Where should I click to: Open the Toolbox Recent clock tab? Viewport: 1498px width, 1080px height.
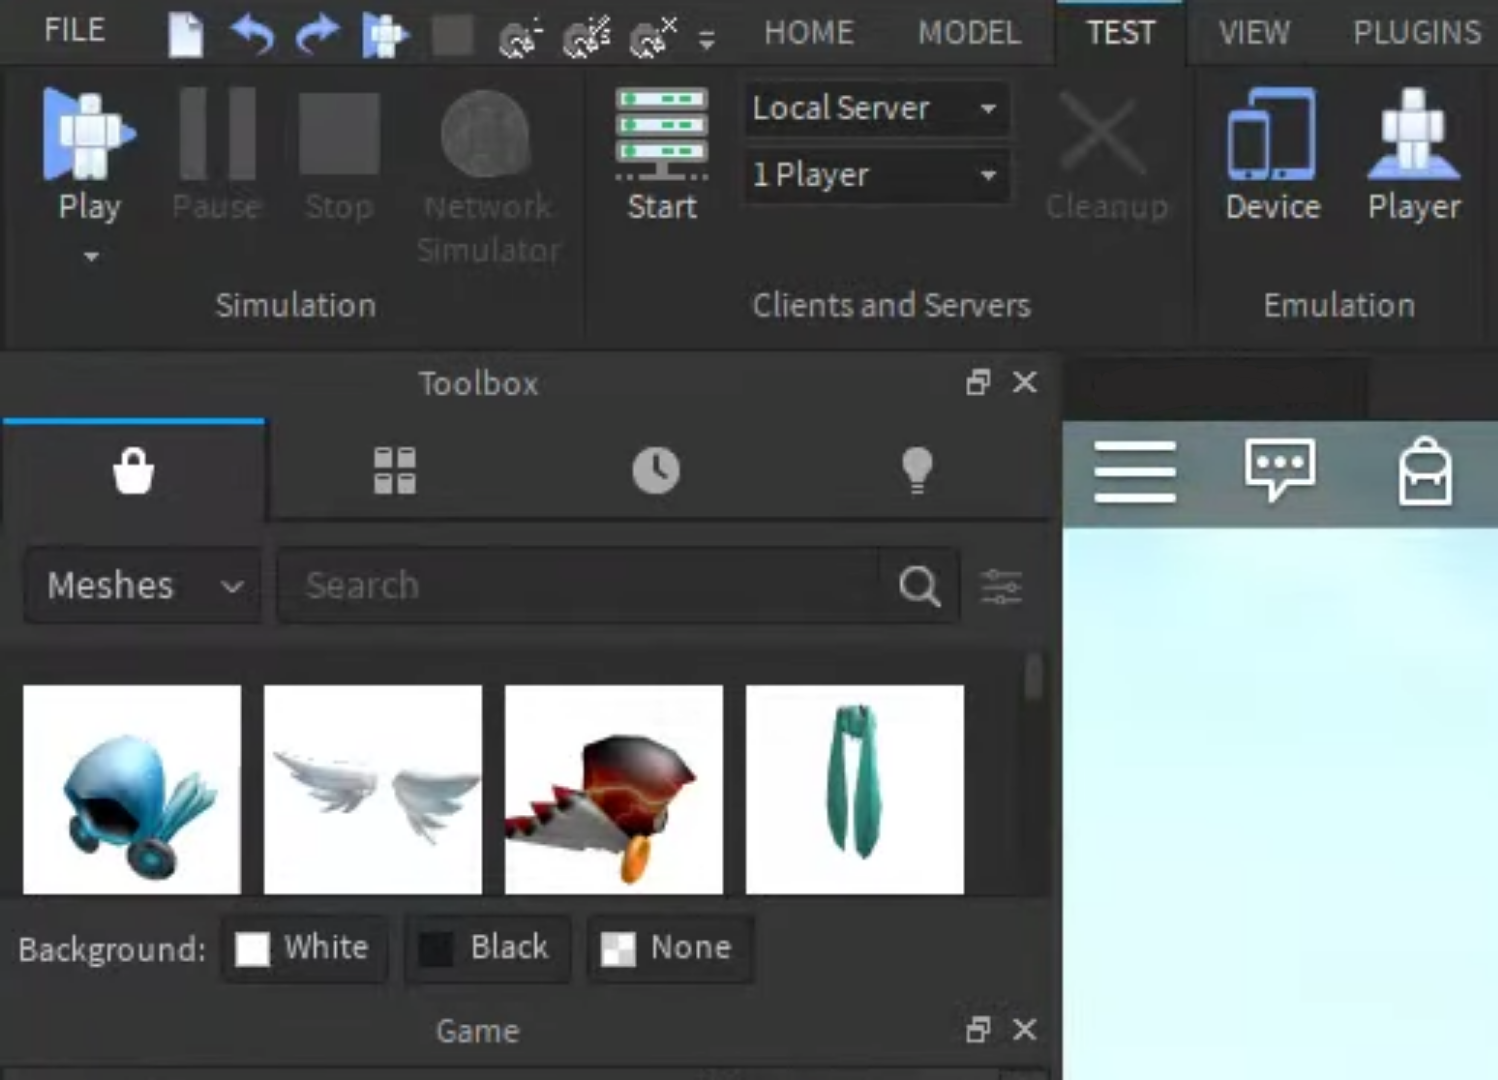coord(656,470)
